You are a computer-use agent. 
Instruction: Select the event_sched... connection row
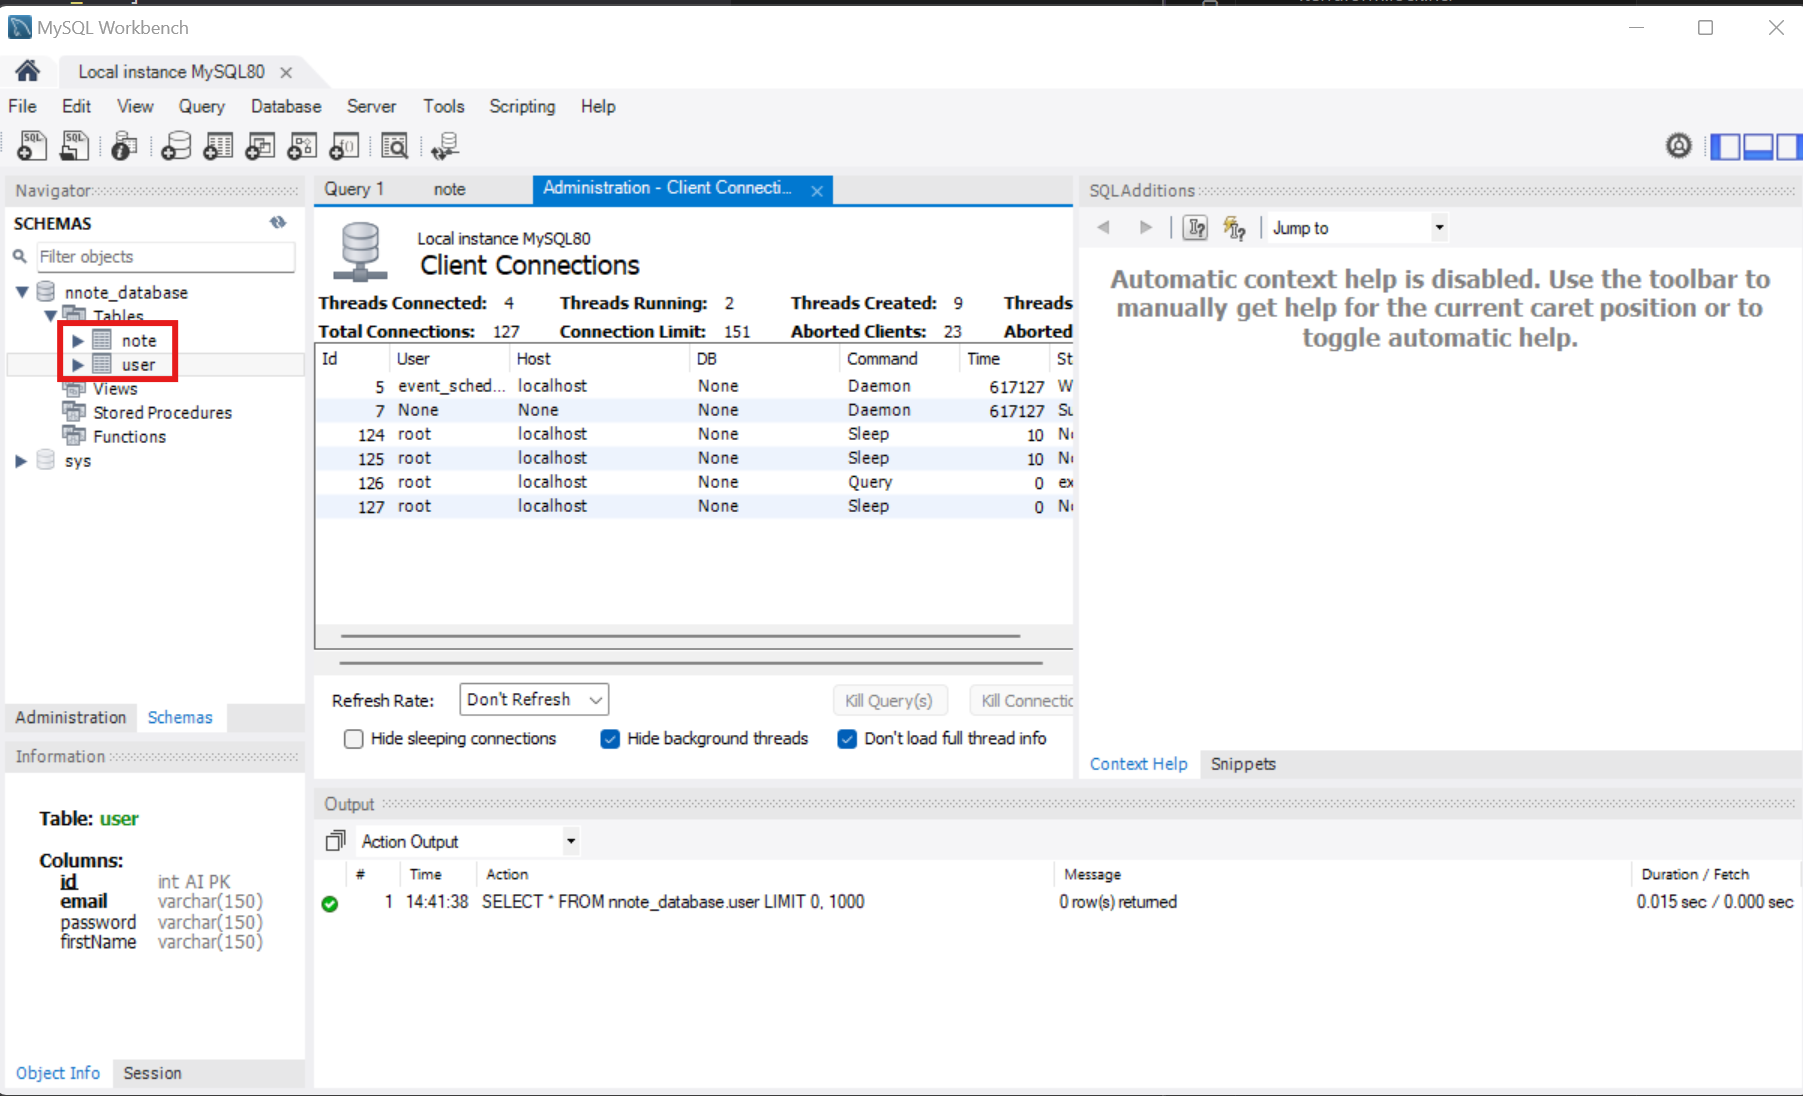(694, 386)
